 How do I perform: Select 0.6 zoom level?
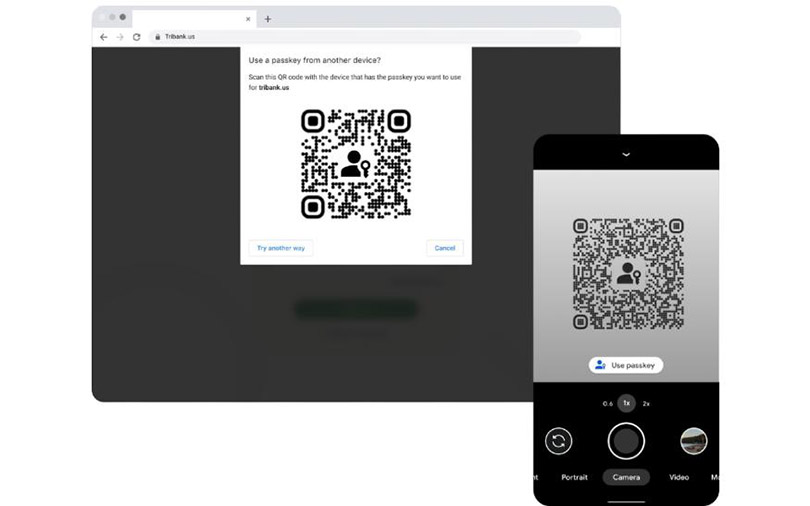pos(607,404)
